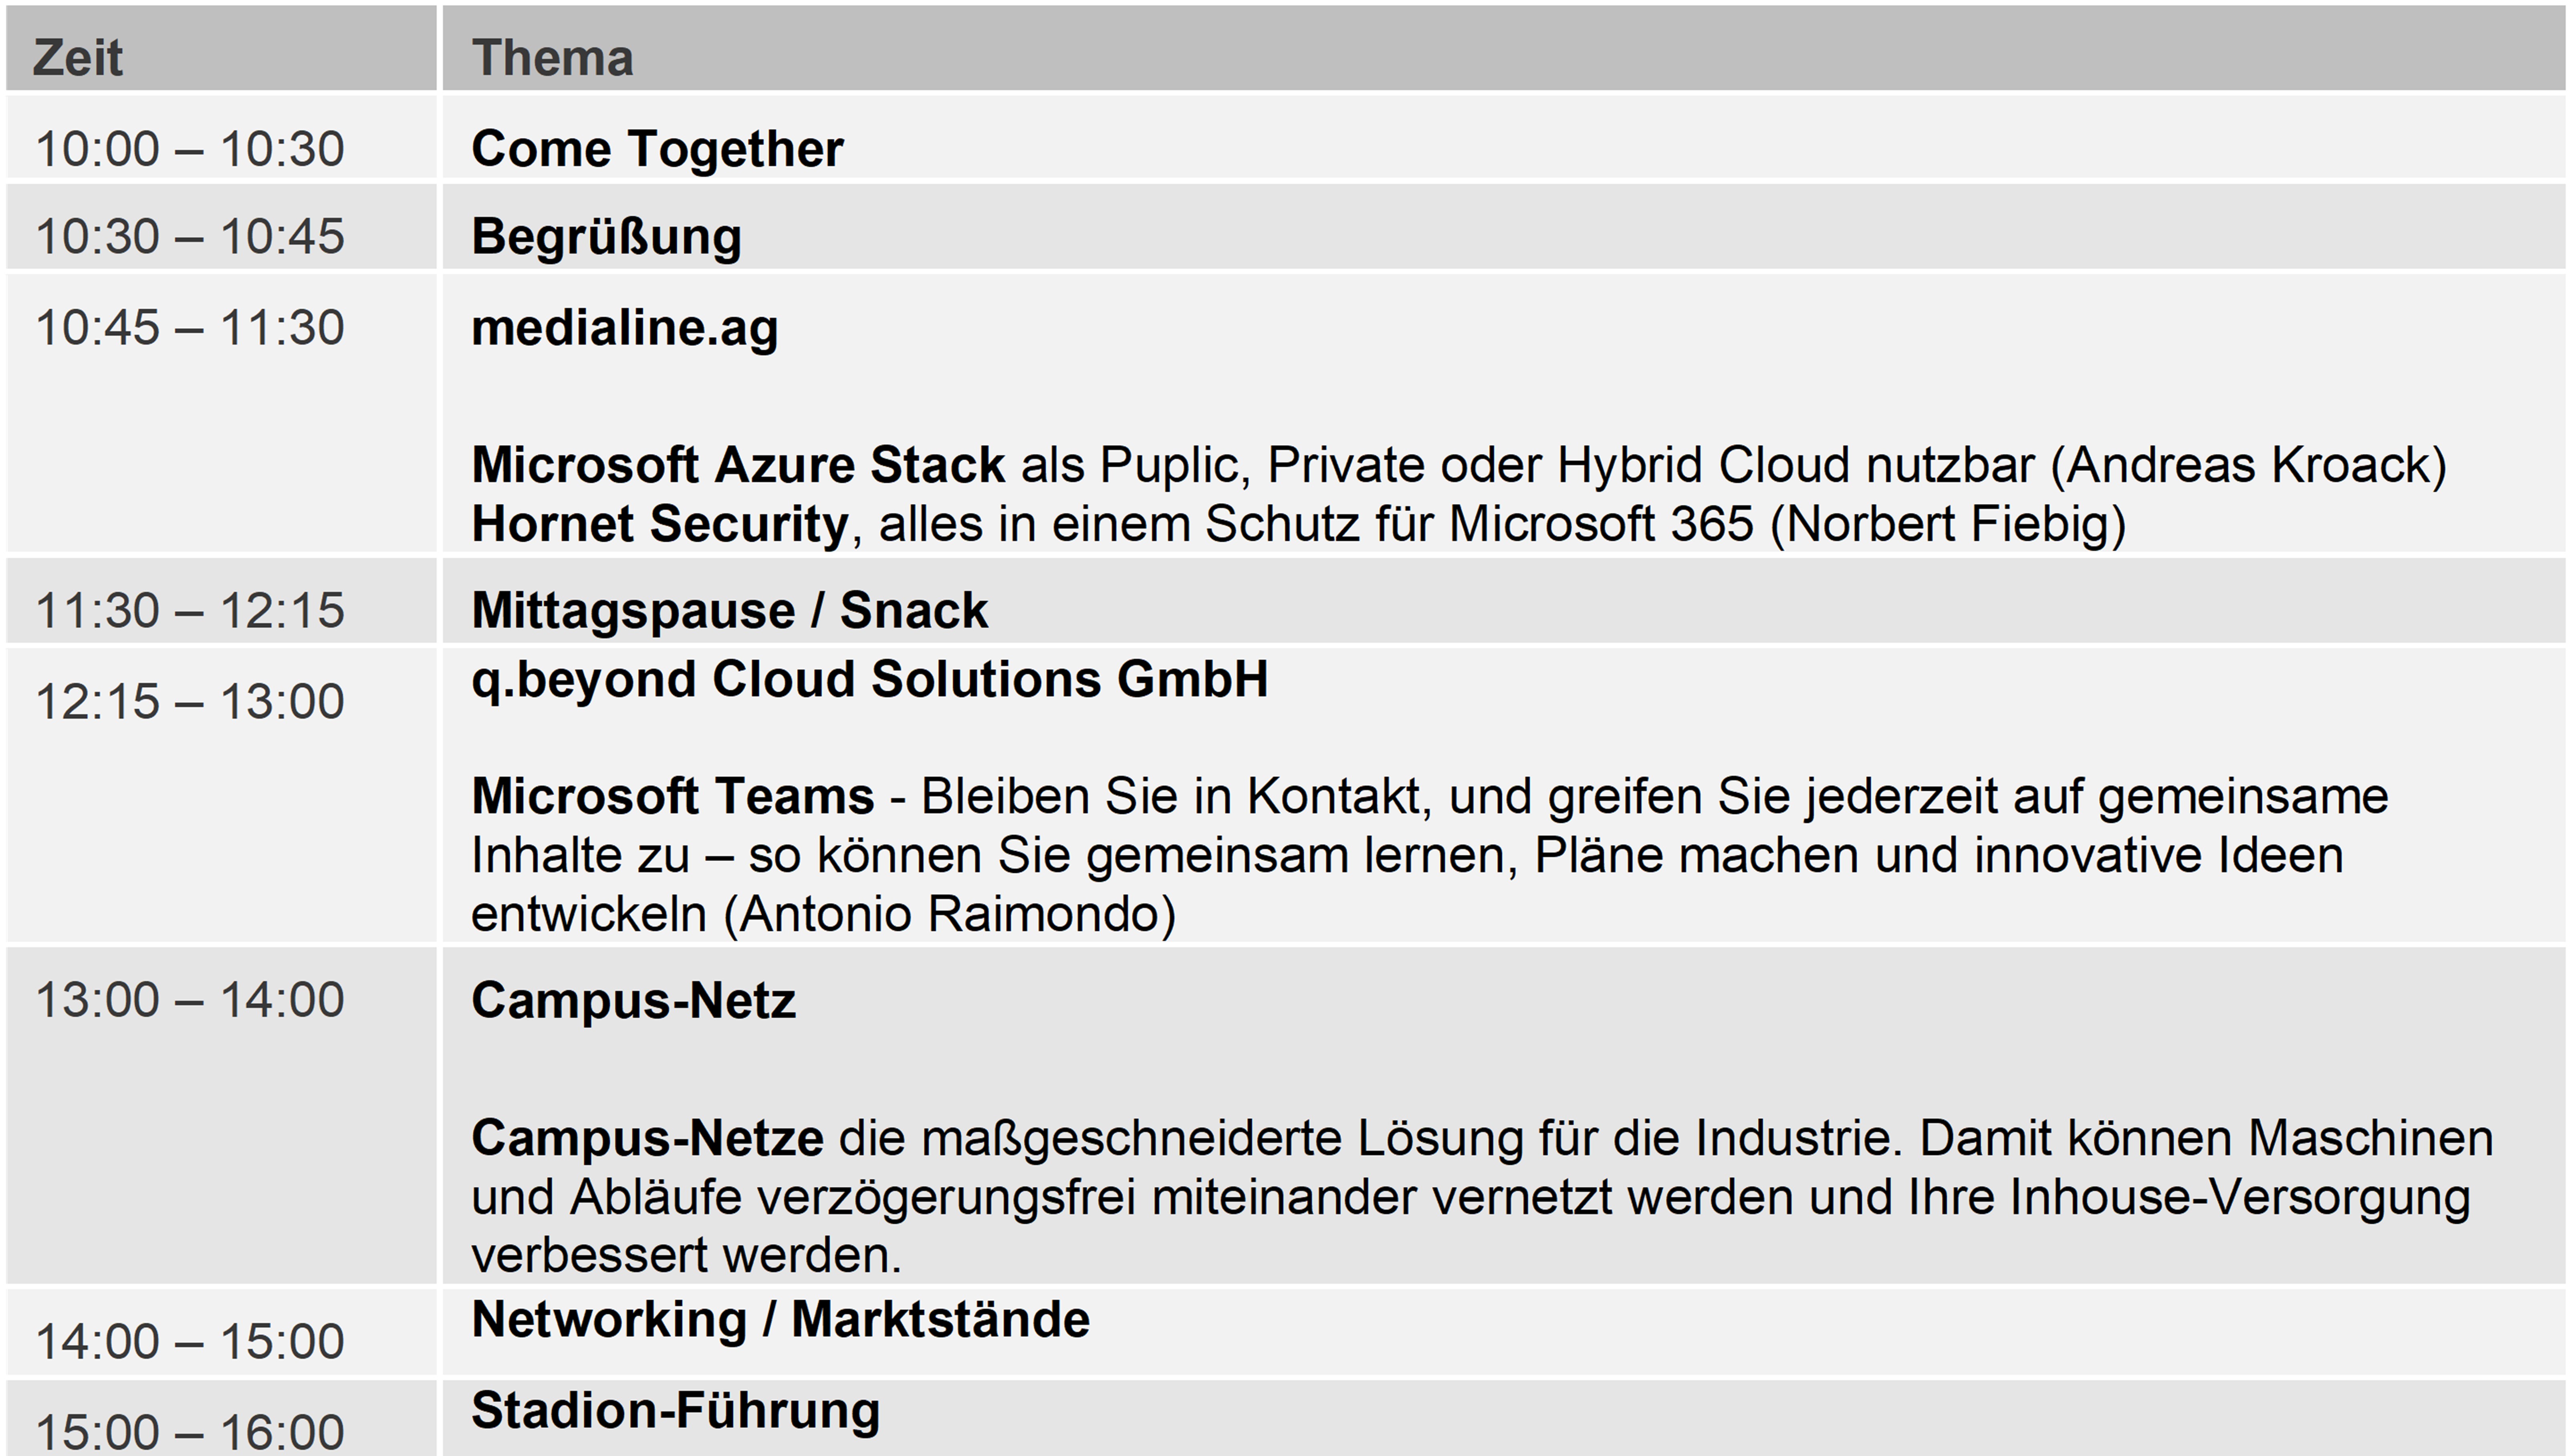
Task: Click the Campus-Netze description paragraph
Action: [1482, 1197]
